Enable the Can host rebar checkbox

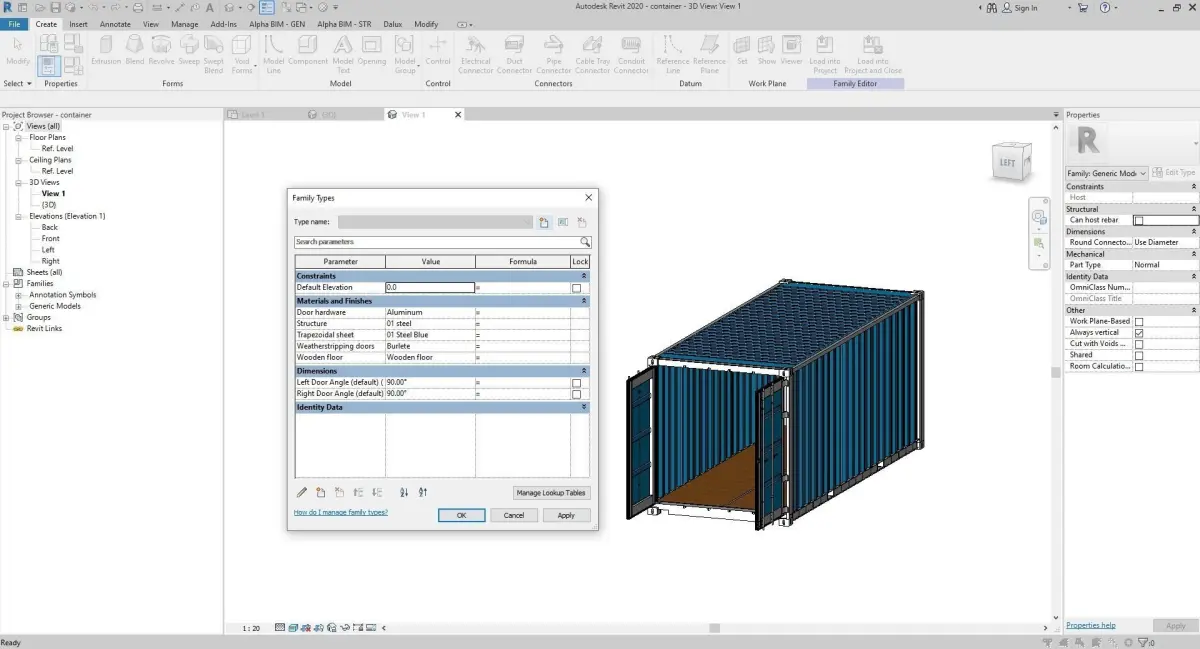coord(1138,220)
